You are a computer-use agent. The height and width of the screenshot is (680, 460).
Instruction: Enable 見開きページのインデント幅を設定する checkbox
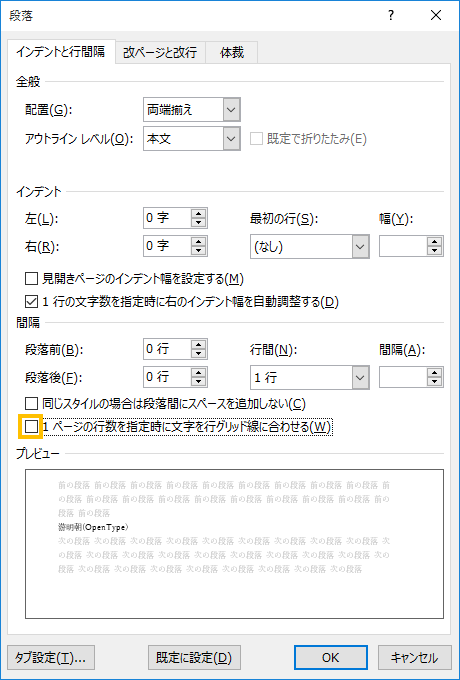point(31,279)
